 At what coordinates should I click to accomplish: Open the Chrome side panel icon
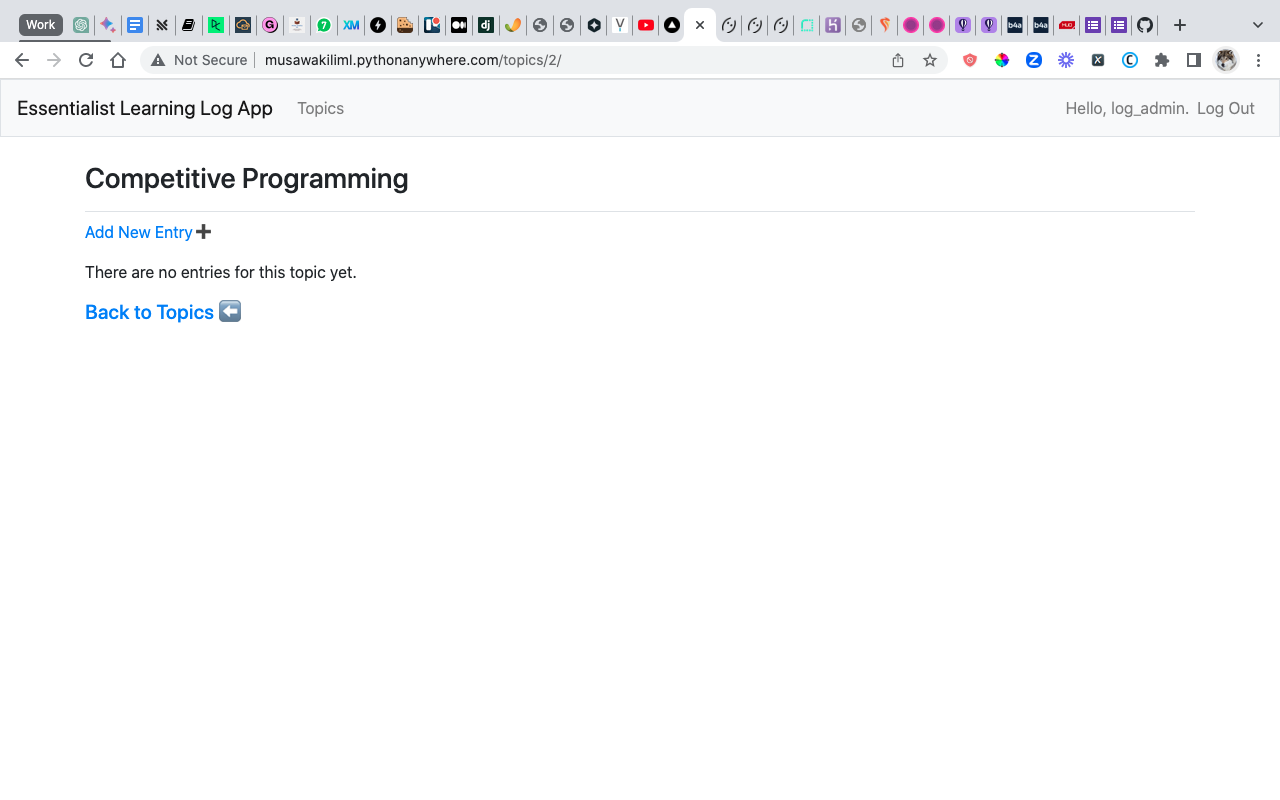pyautogui.click(x=1193, y=60)
